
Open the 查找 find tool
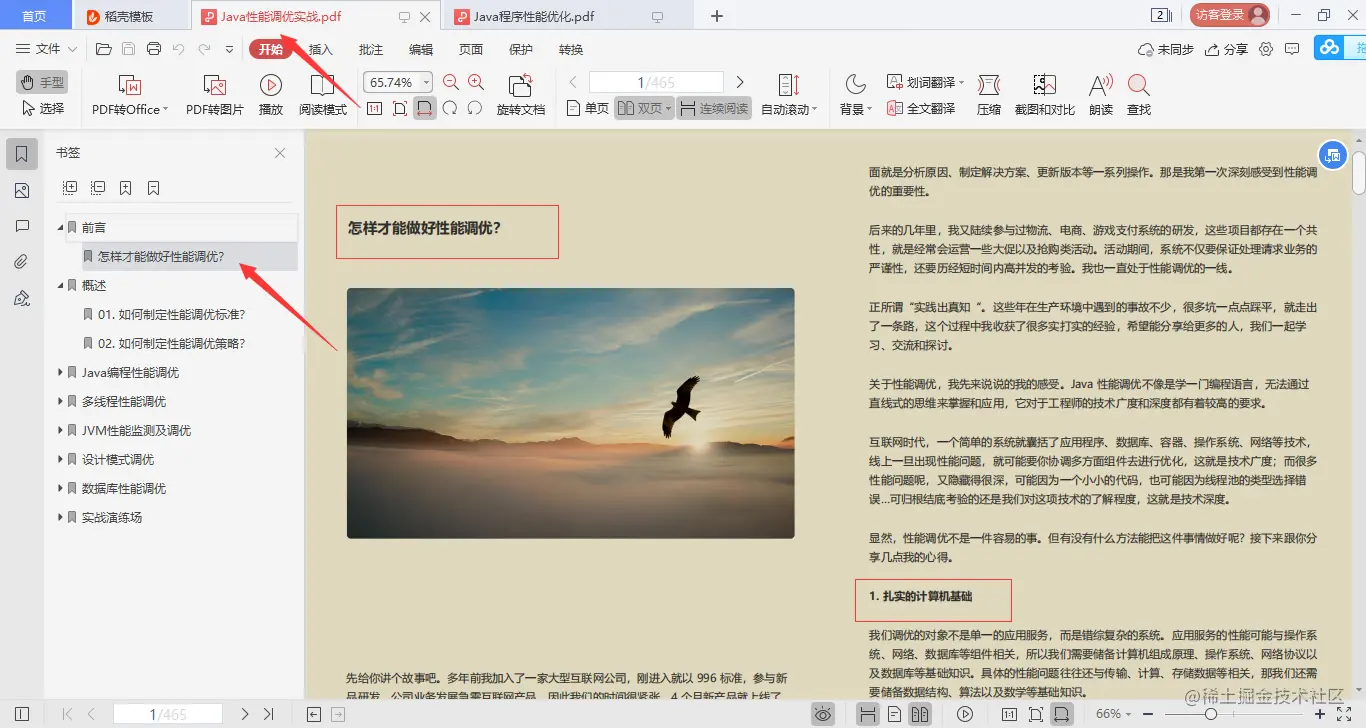[x=1140, y=93]
